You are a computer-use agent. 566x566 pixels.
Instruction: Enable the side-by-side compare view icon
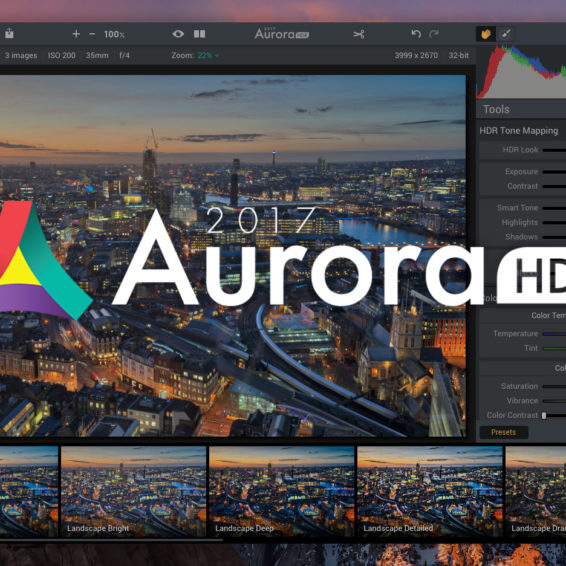coord(199,34)
